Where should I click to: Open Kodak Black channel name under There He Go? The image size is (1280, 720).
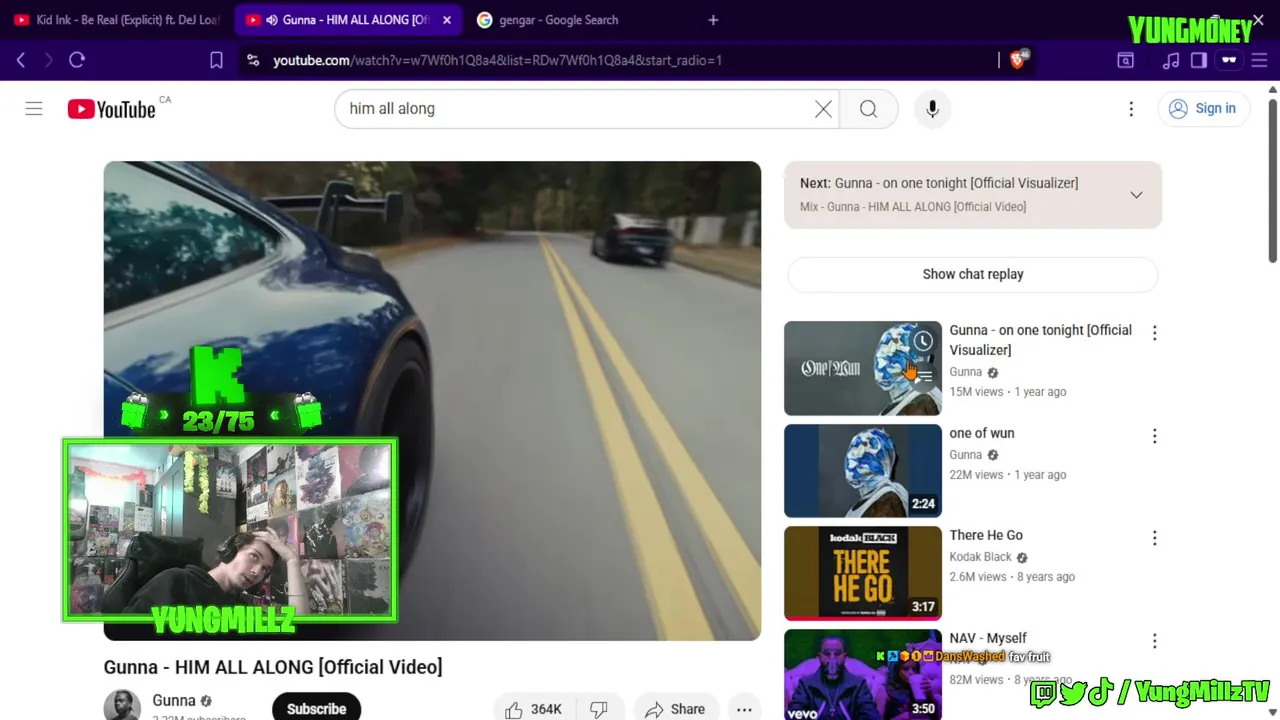pyautogui.click(x=980, y=557)
